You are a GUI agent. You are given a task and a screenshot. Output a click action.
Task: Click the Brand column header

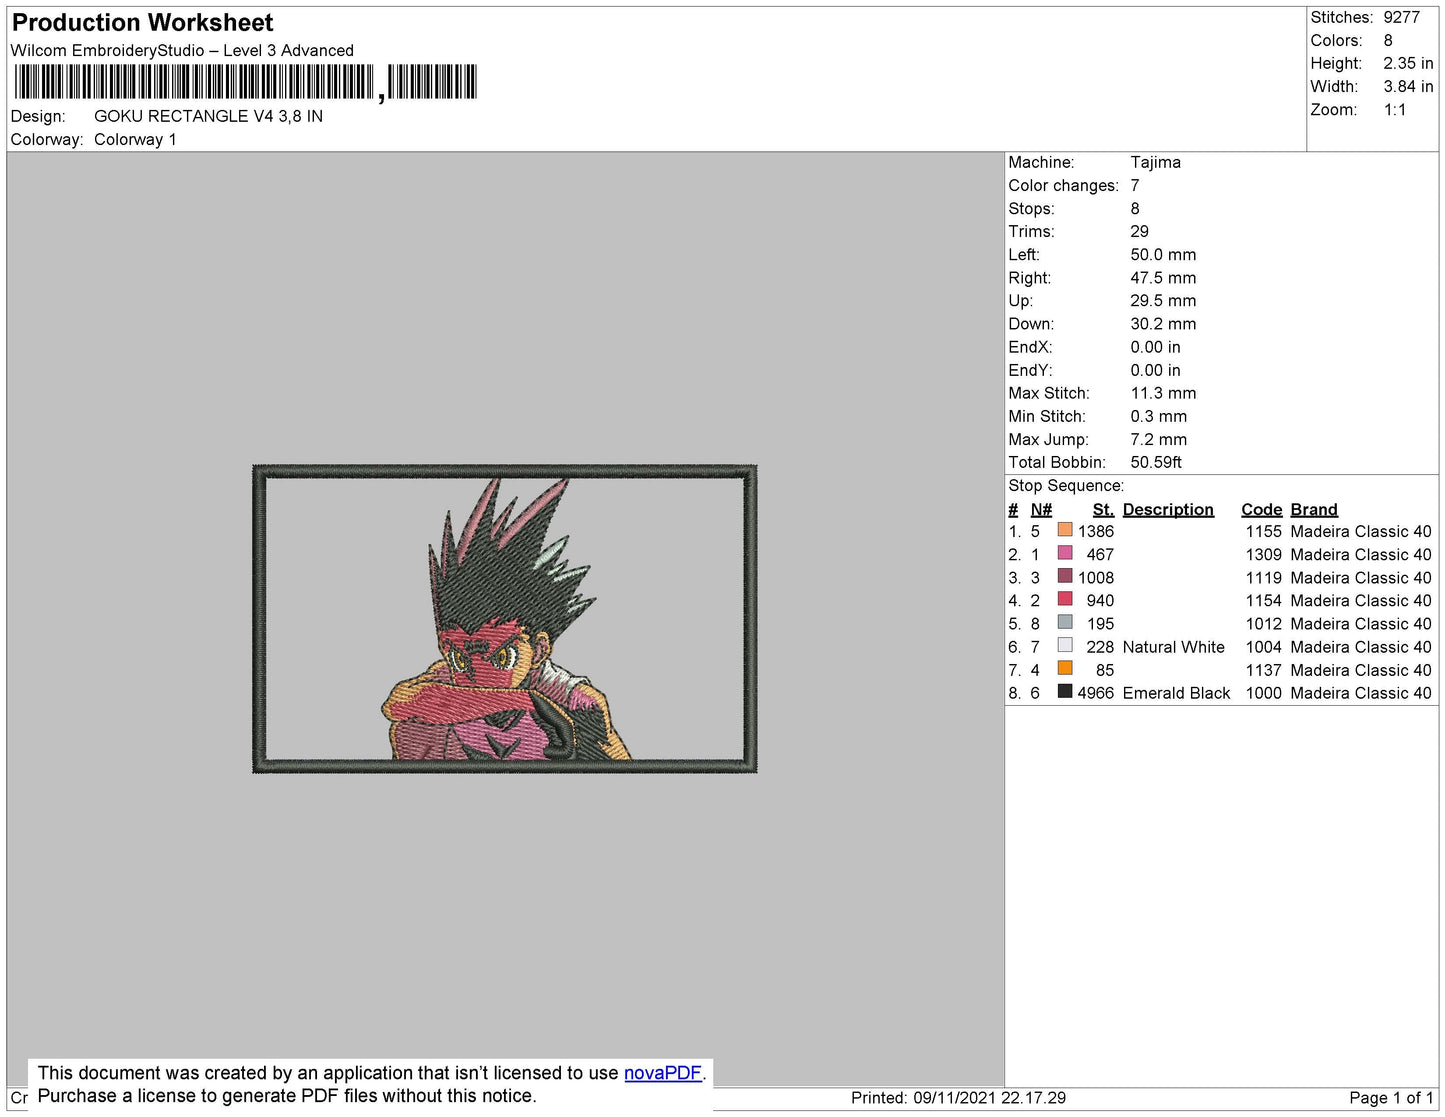click(1313, 509)
